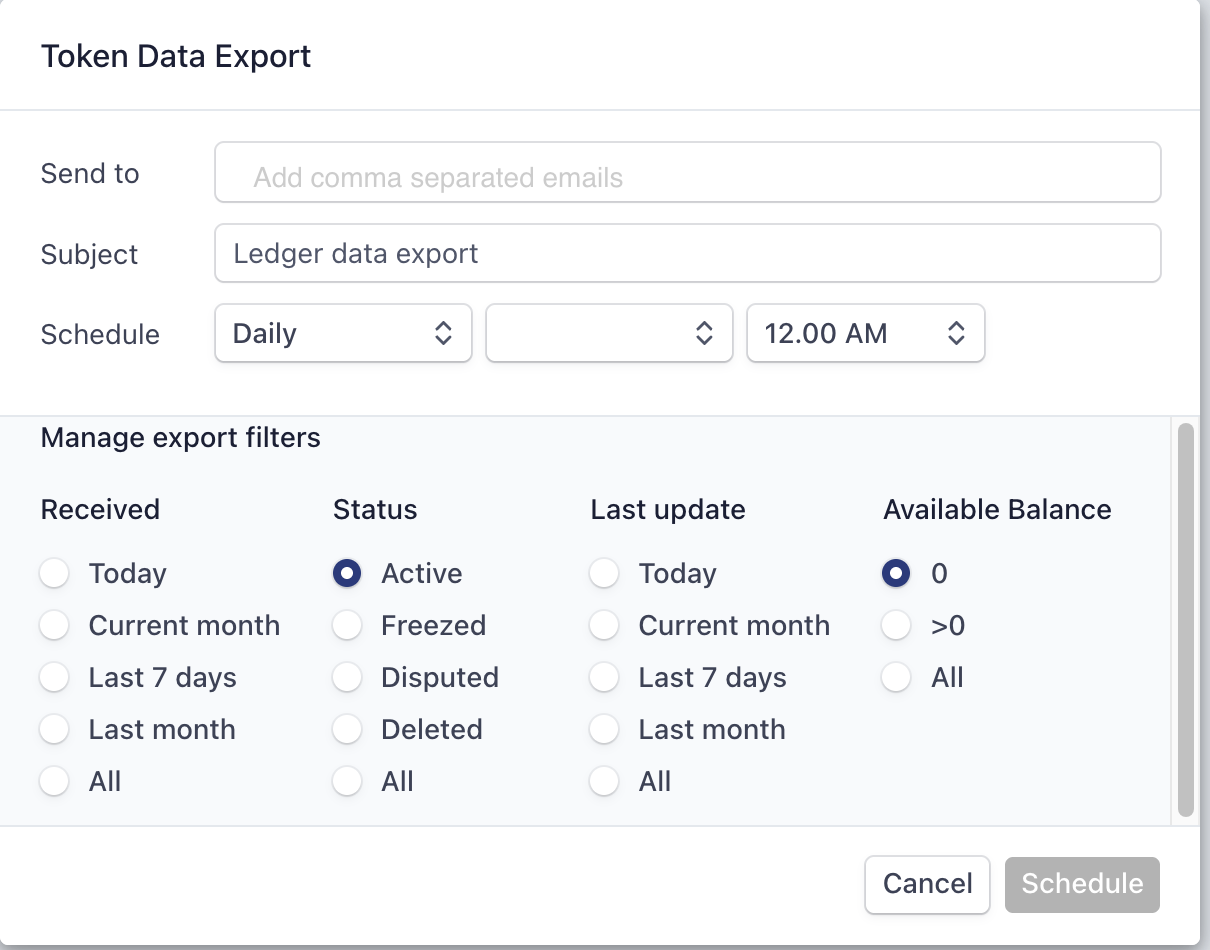
Task: Click the export filters vertical scrollbar
Action: [x=1185, y=620]
